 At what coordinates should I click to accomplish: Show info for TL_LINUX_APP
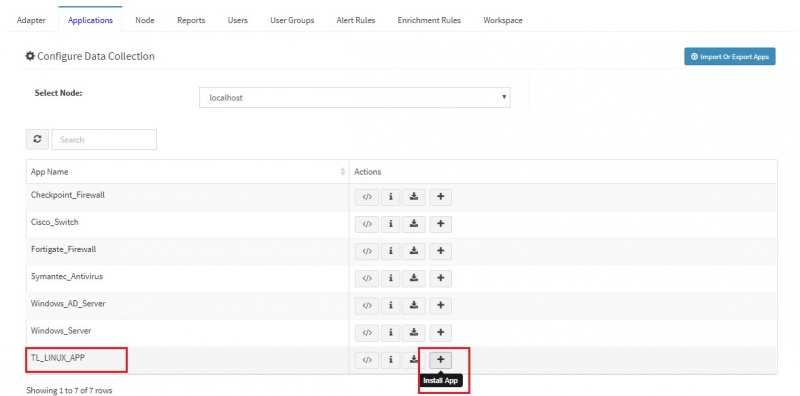(391, 360)
